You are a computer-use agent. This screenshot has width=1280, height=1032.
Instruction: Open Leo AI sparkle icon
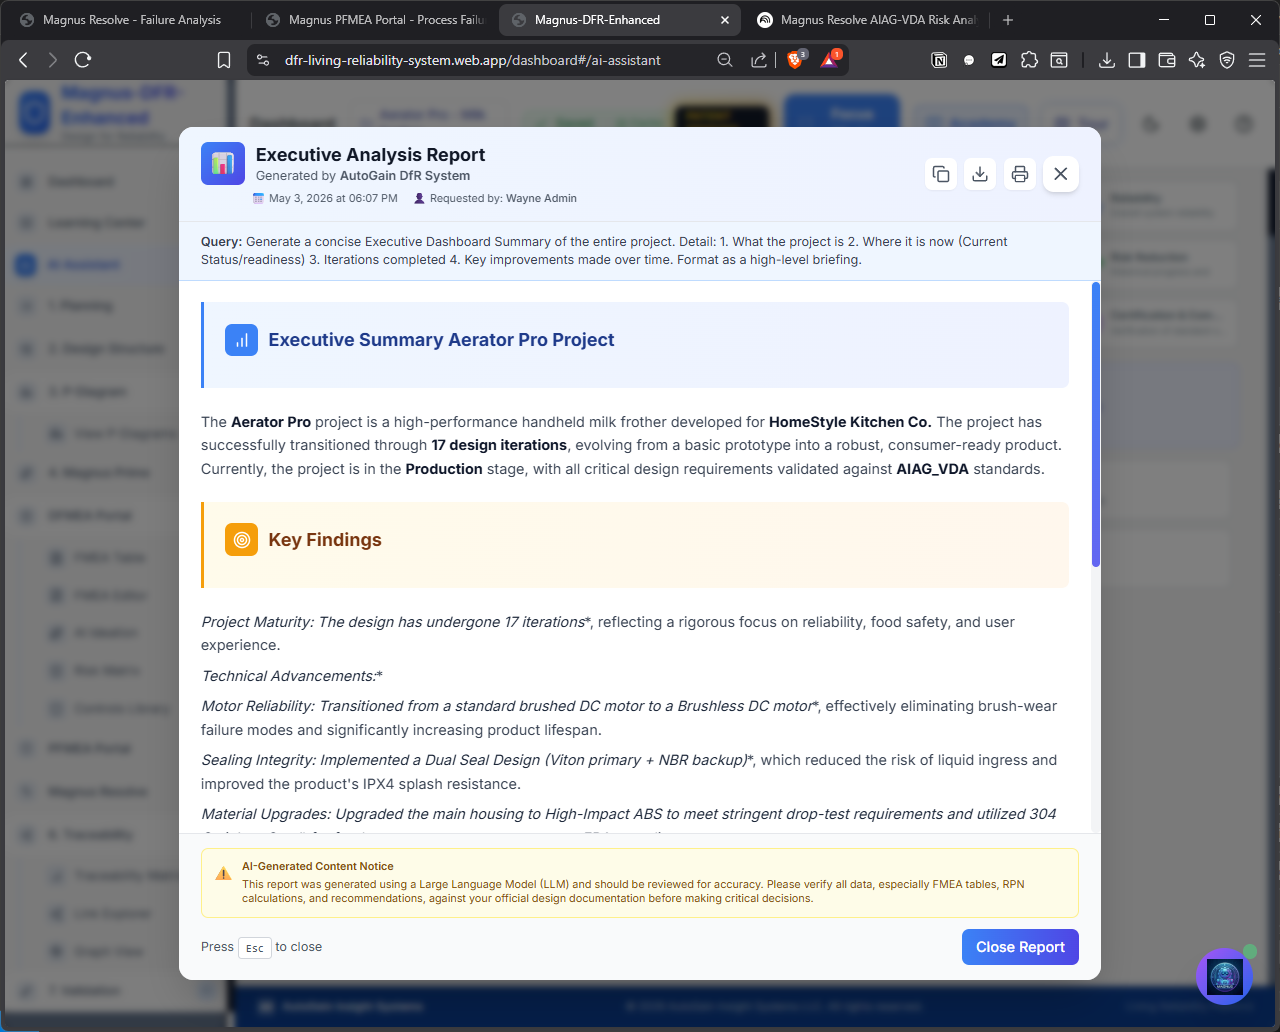[x=1197, y=60]
